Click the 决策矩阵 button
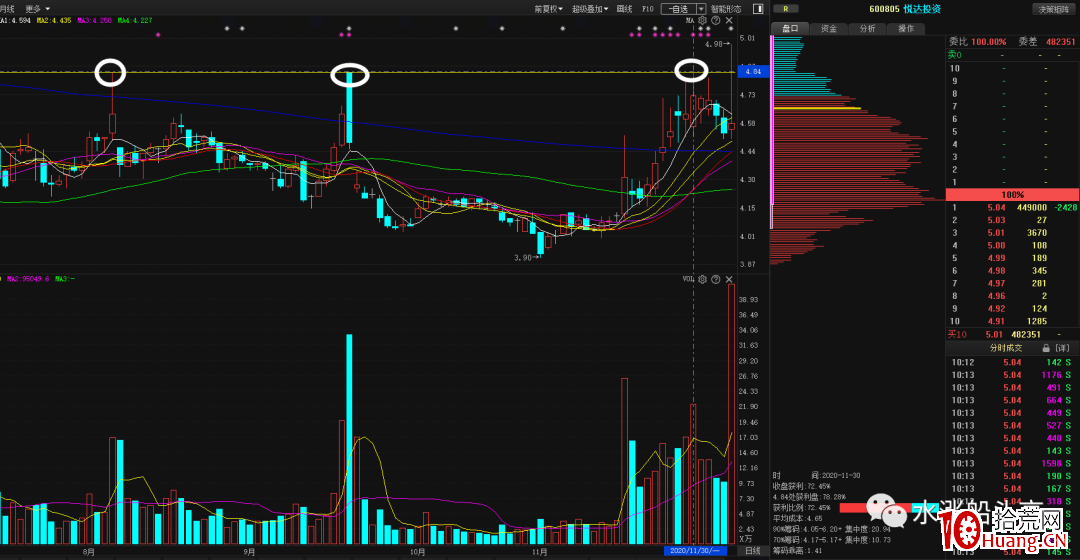This screenshot has width=1080, height=560. 1054,9
